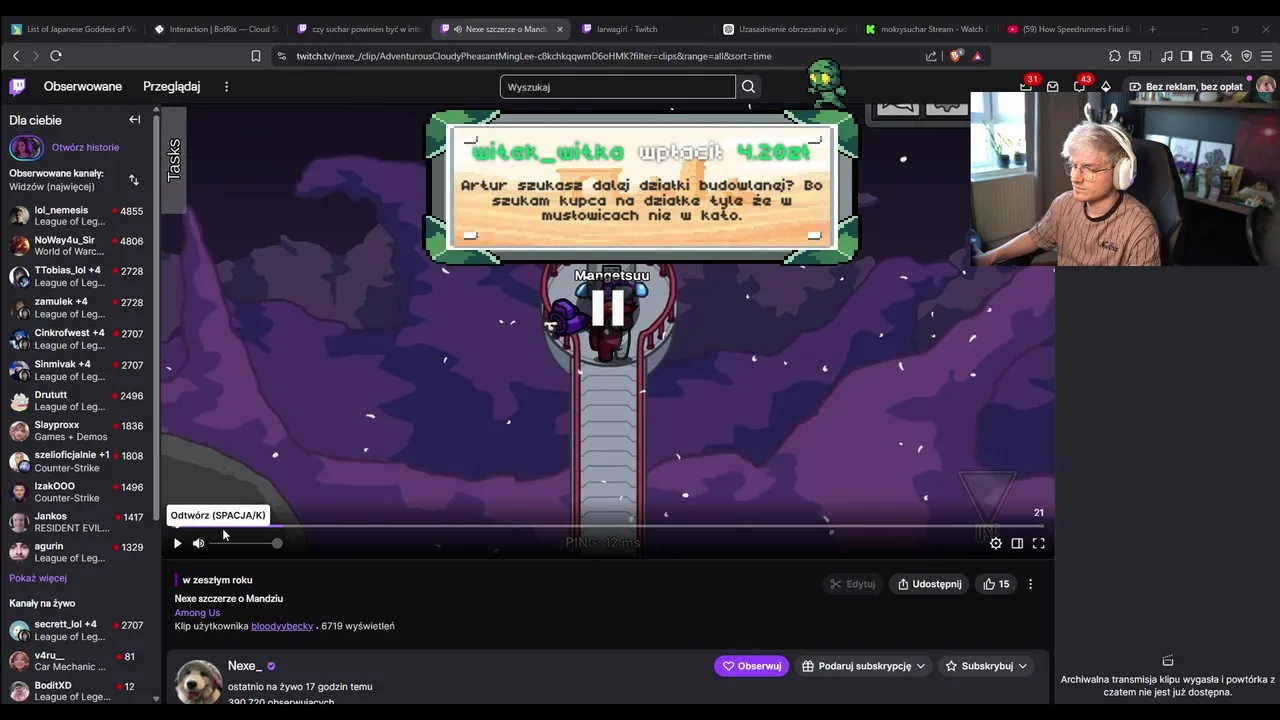The width and height of the screenshot is (1280, 720).
Task: Open the Twitch inbox icon
Action: pos(1052,87)
